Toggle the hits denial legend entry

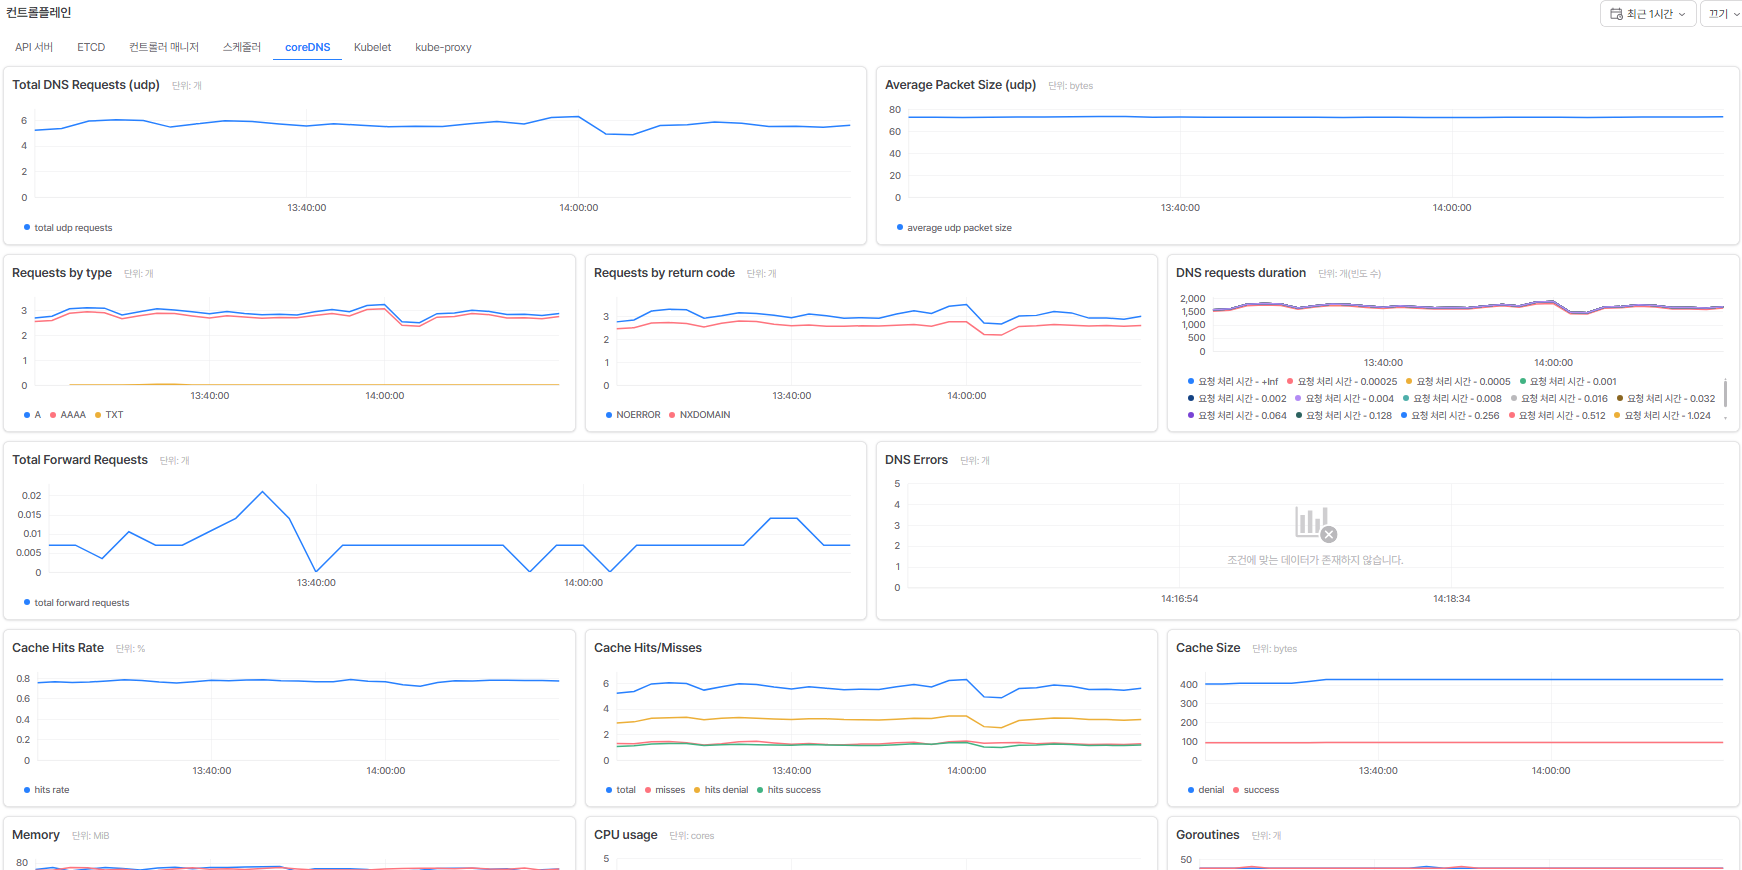(x=721, y=790)
